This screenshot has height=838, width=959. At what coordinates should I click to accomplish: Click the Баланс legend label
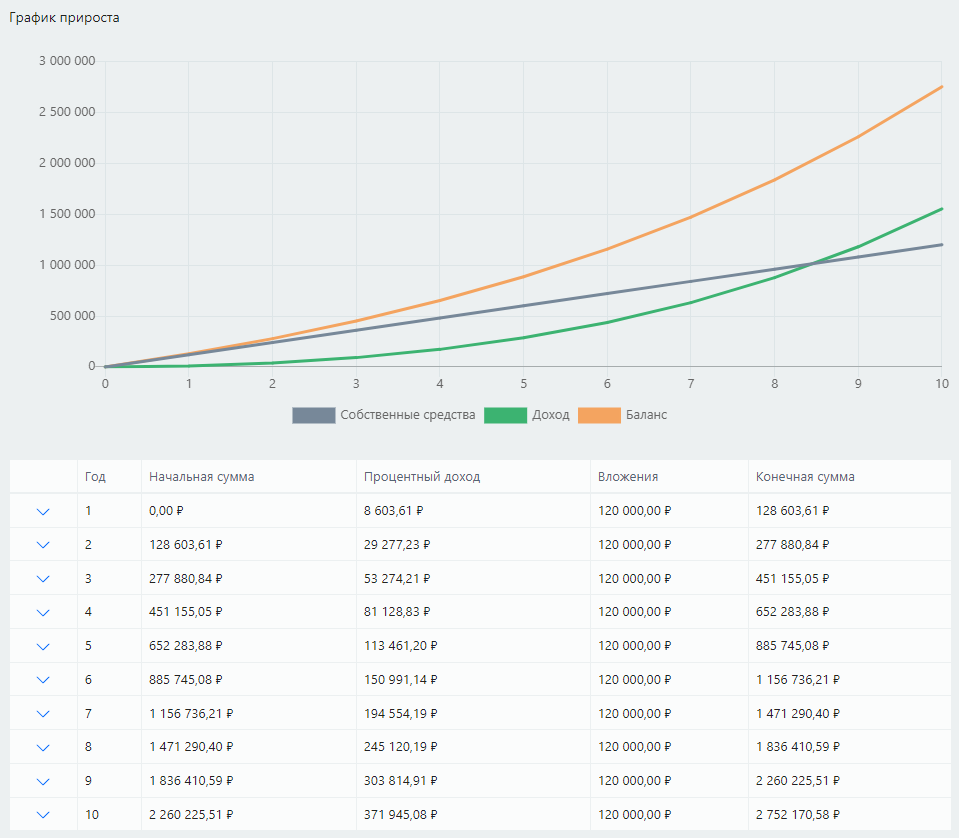click(x=646, y=415)
